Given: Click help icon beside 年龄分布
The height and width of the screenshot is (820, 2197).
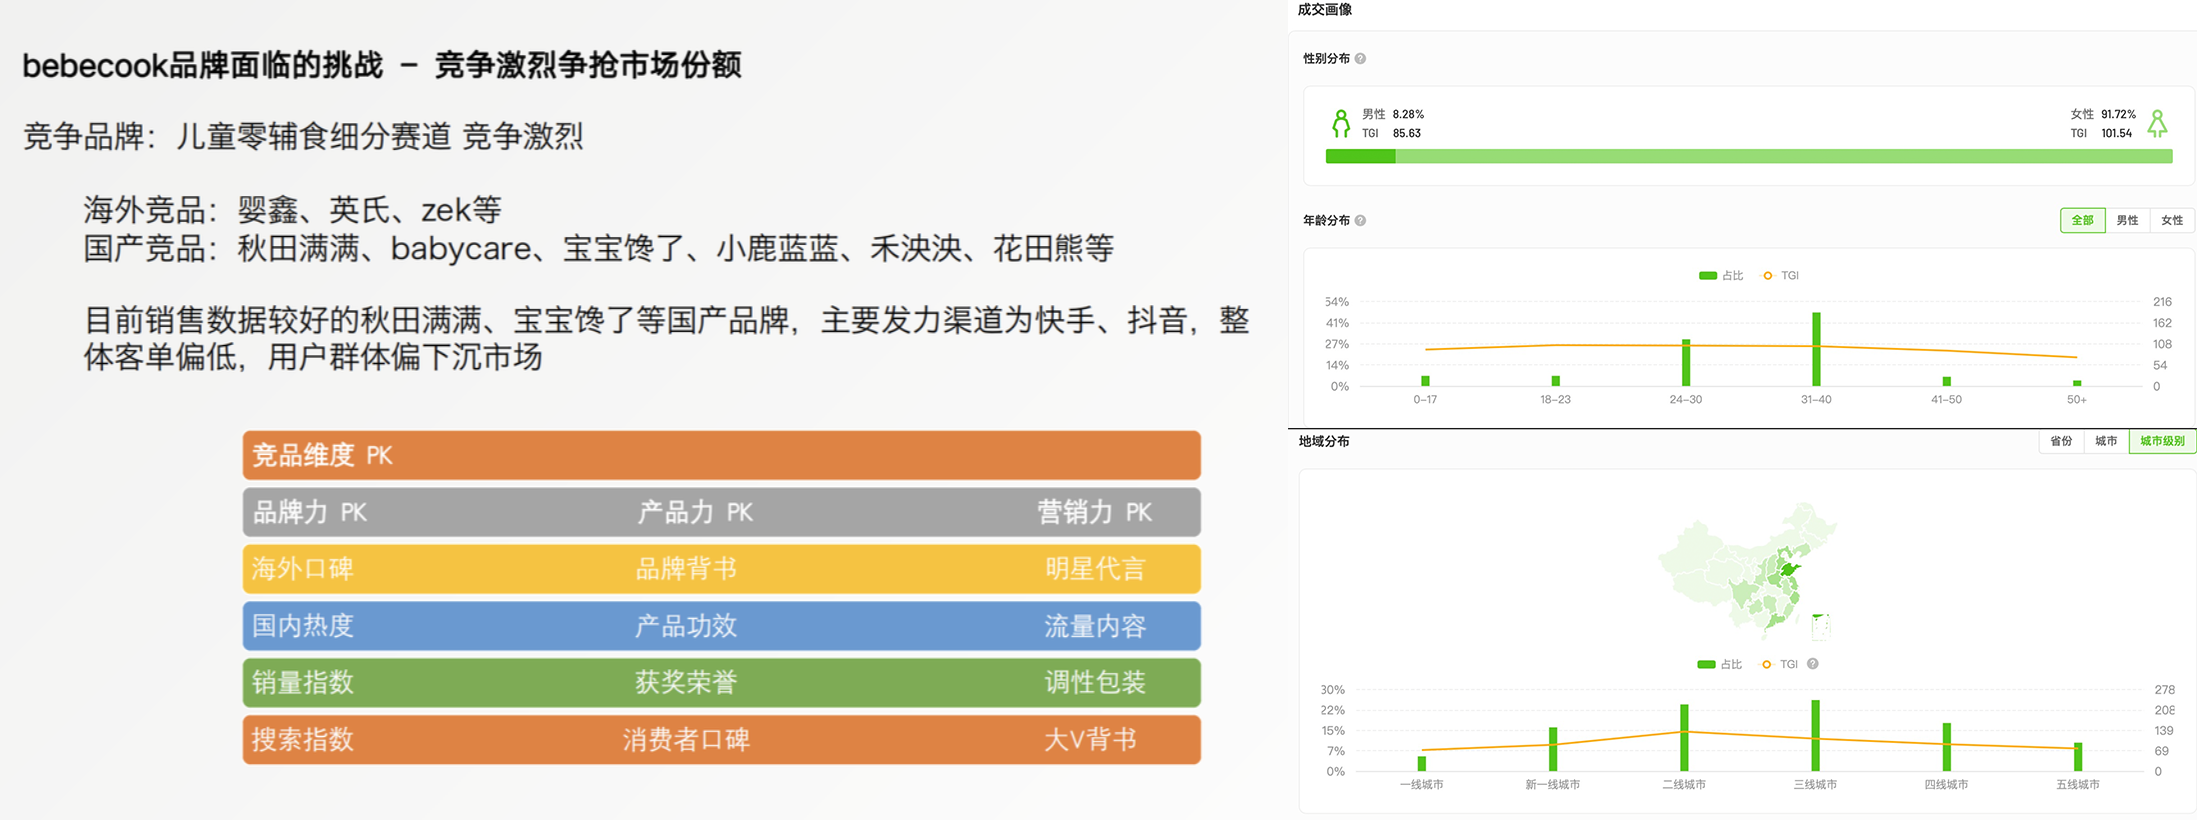Looking at the screenshot, I should (1360, 221).
